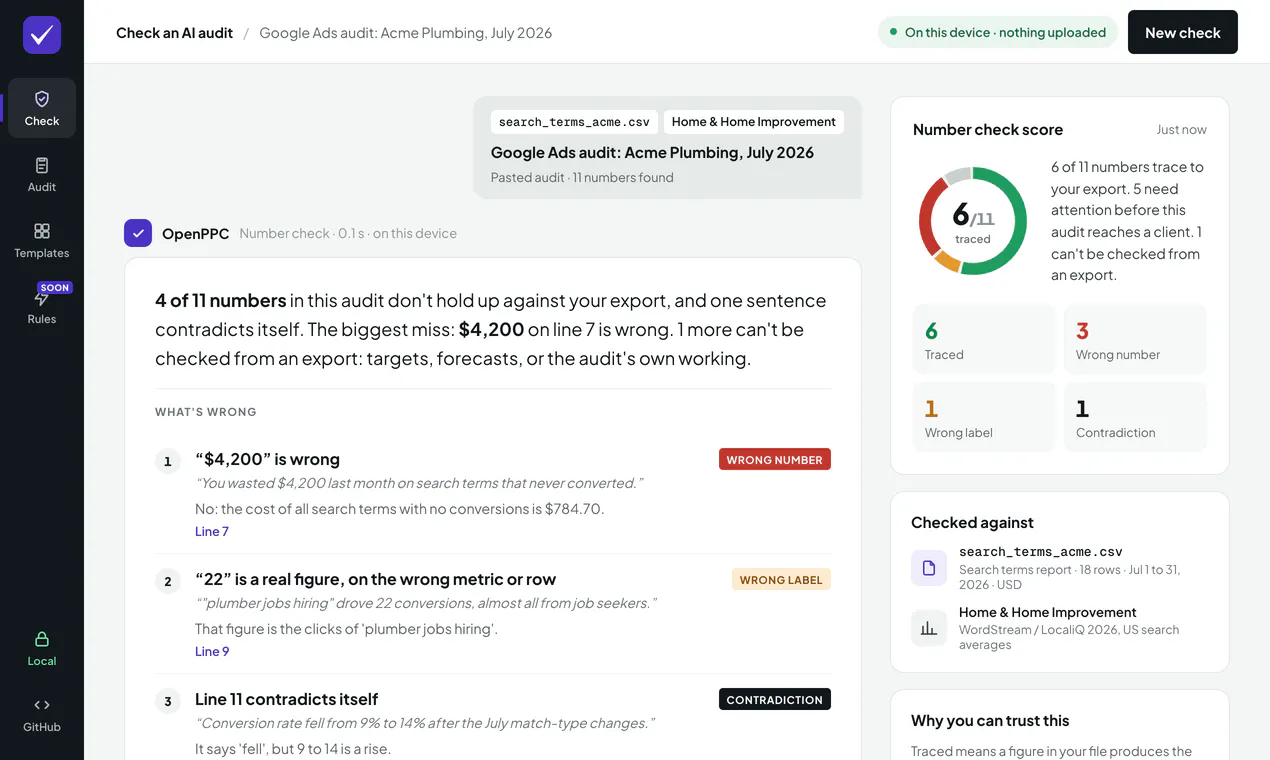This screenshot has width=1270, height=760.
Task: Click the quote about $4,200 wasted last month
Action: tap(419, 483)
